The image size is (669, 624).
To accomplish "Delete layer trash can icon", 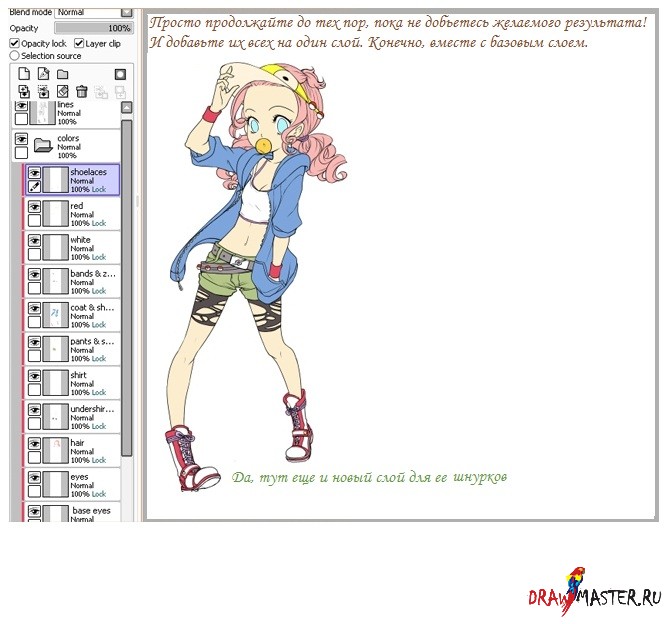I will [81, 92].
